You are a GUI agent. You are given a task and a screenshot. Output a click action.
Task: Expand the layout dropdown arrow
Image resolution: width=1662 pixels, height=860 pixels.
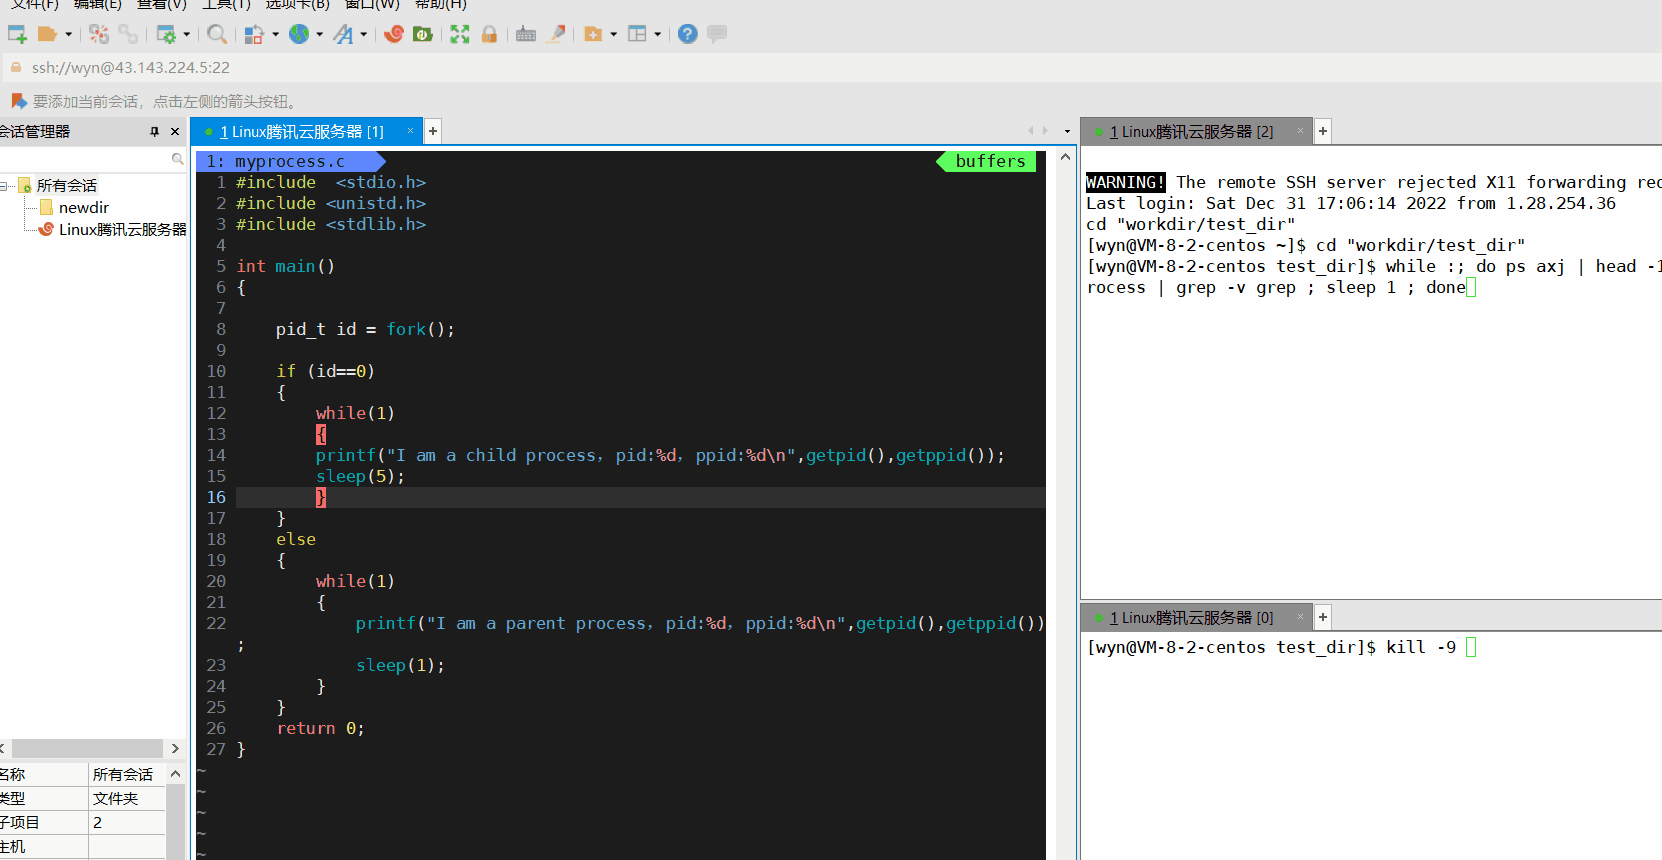[x=657, y=35]
